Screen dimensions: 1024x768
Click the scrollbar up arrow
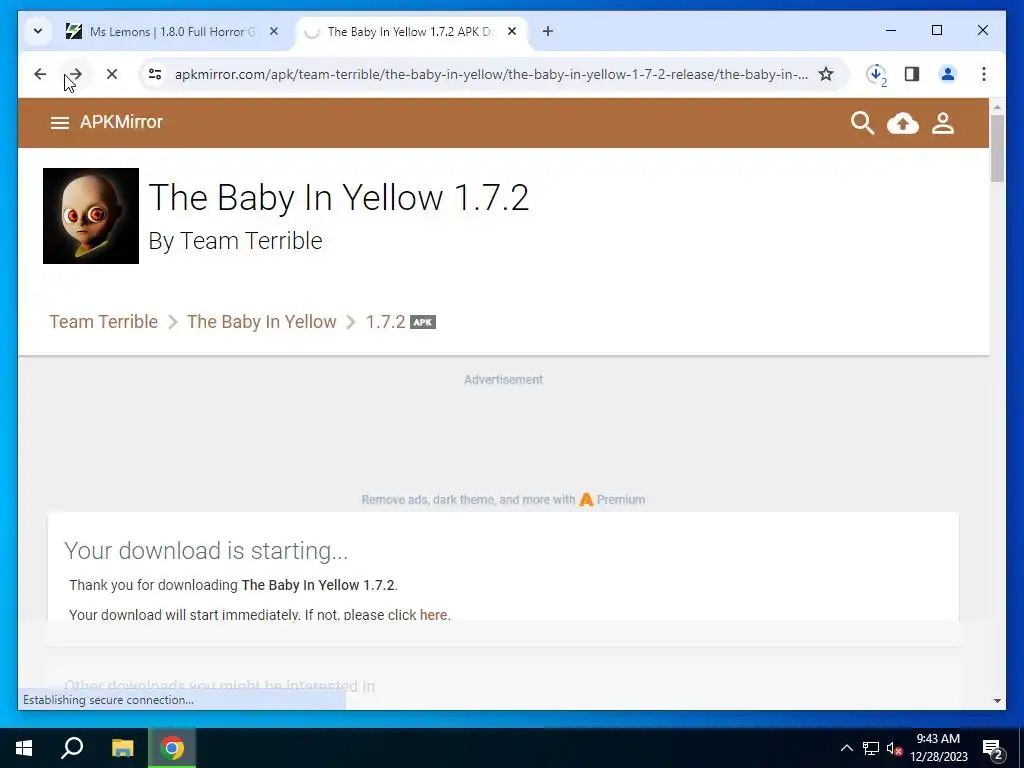coord(997,106)
